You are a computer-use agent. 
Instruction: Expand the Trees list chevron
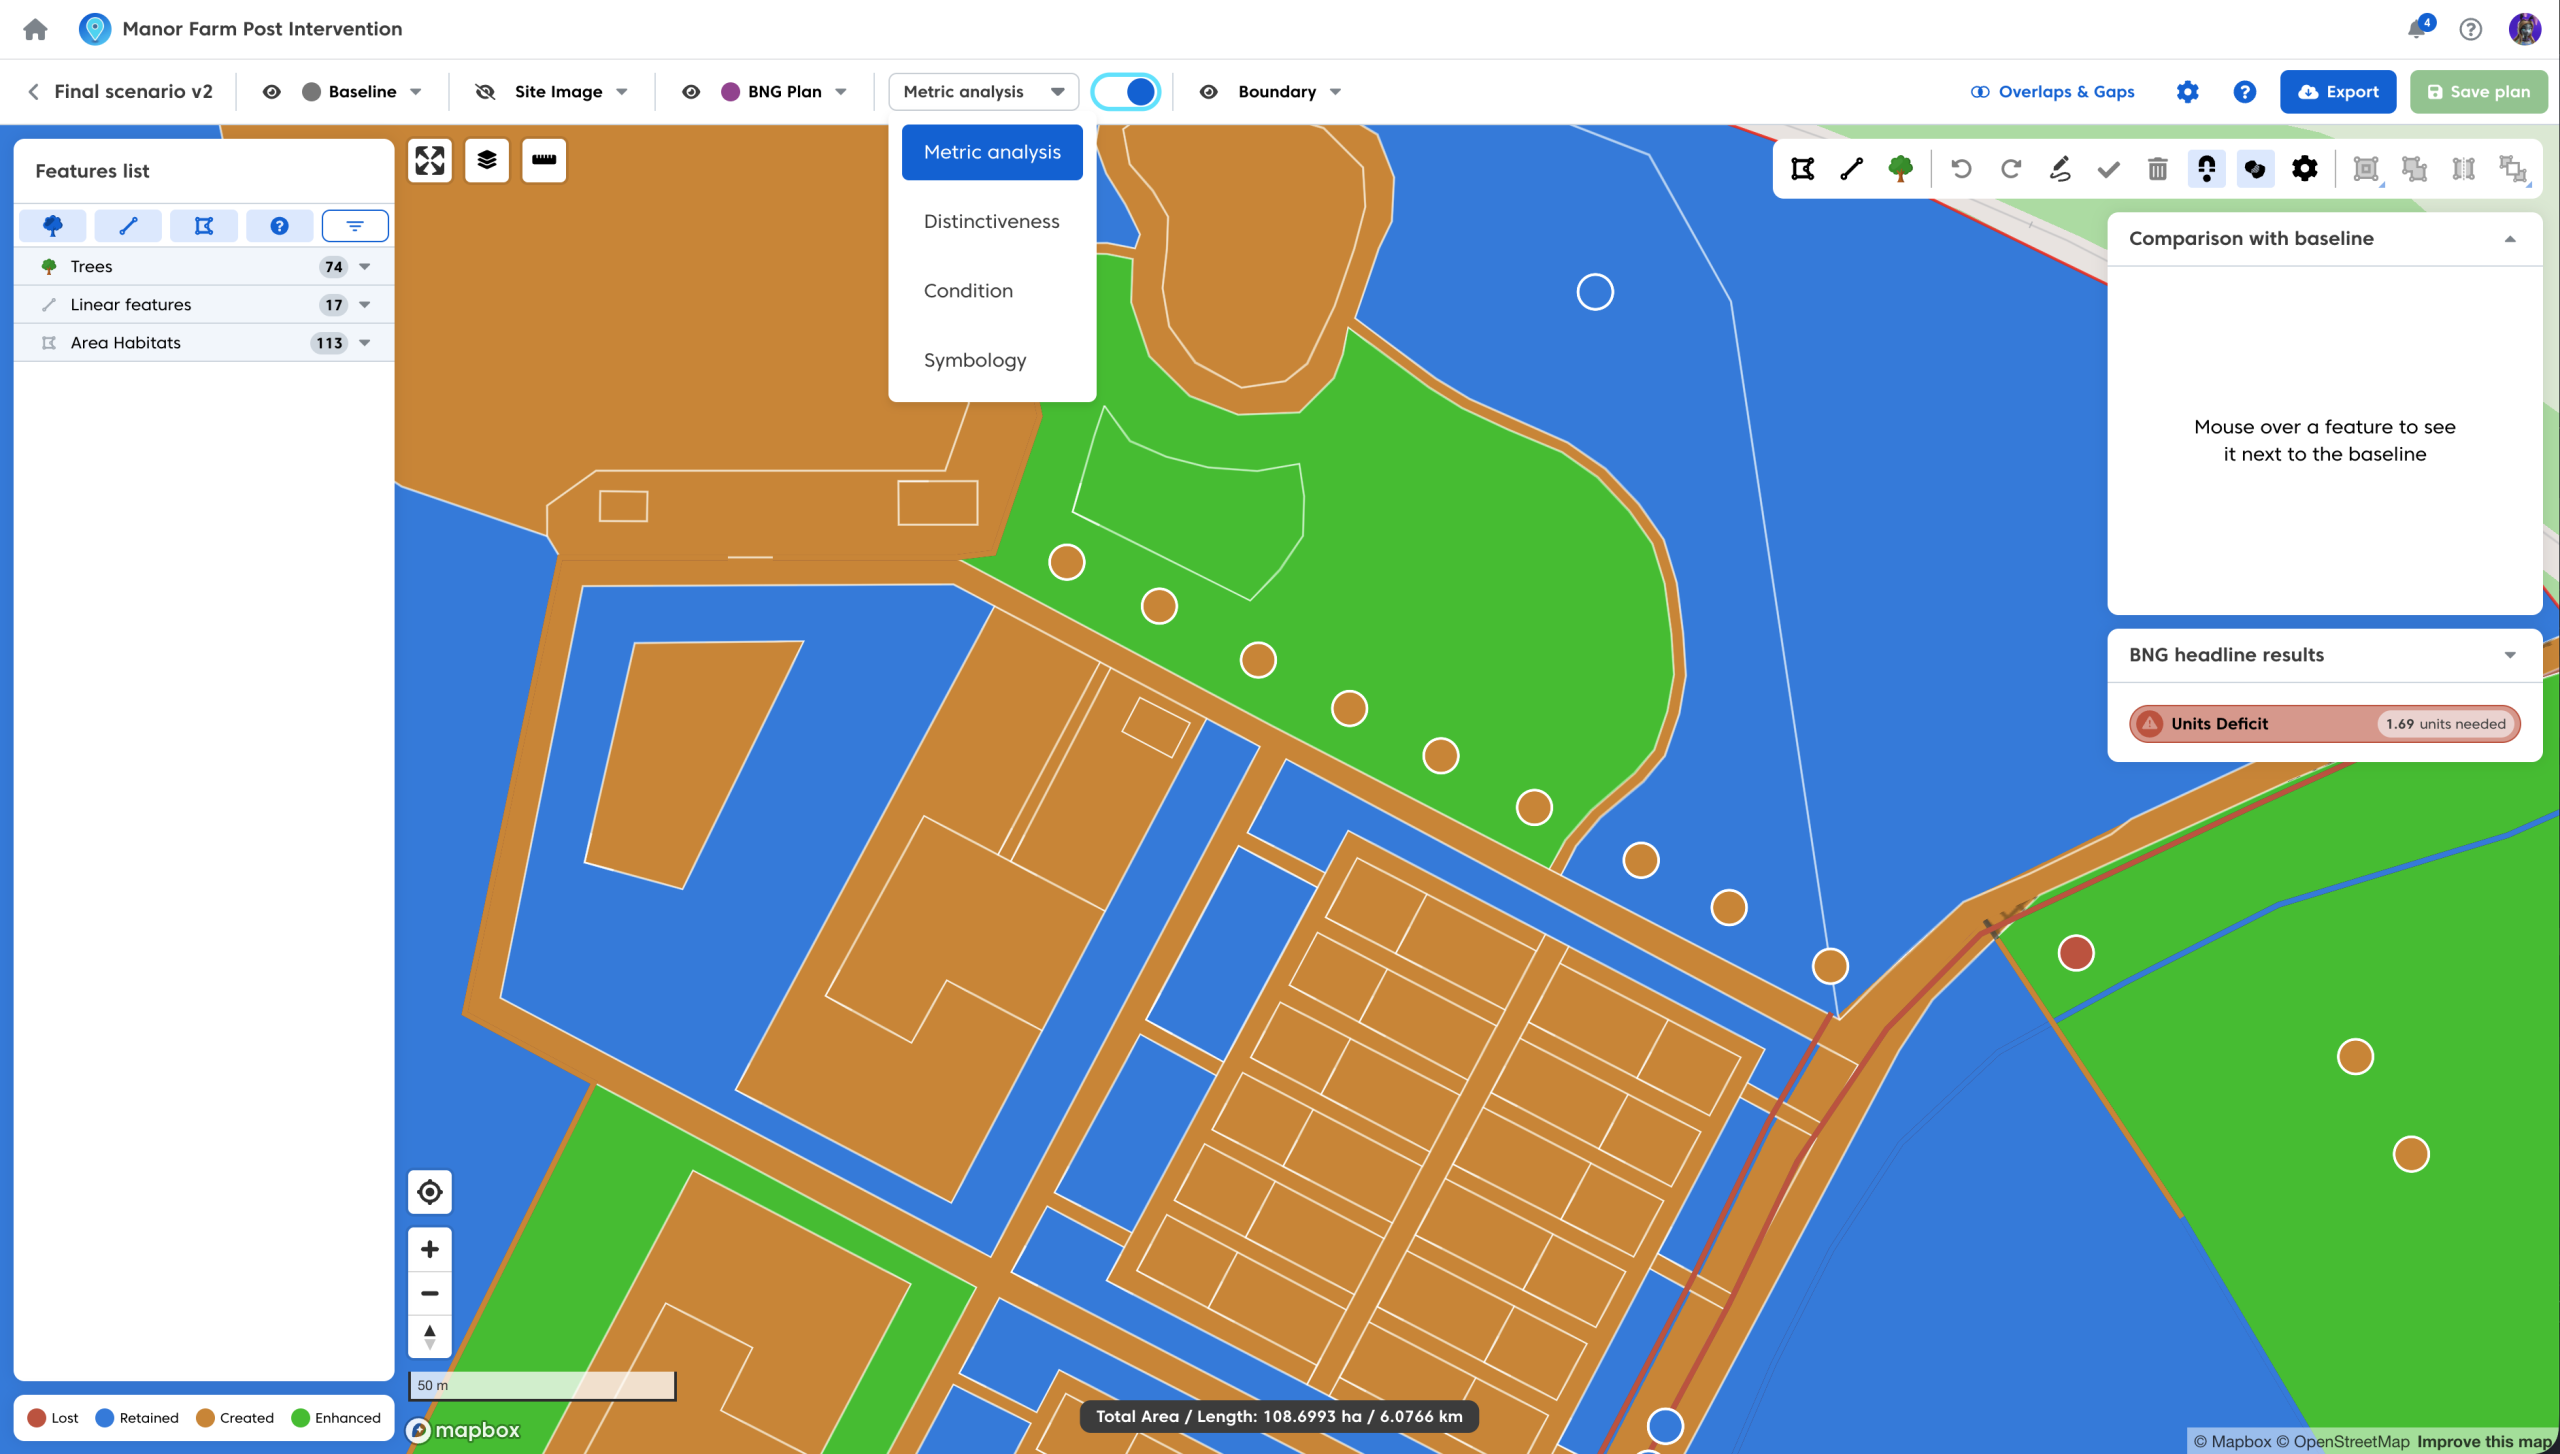365,267
